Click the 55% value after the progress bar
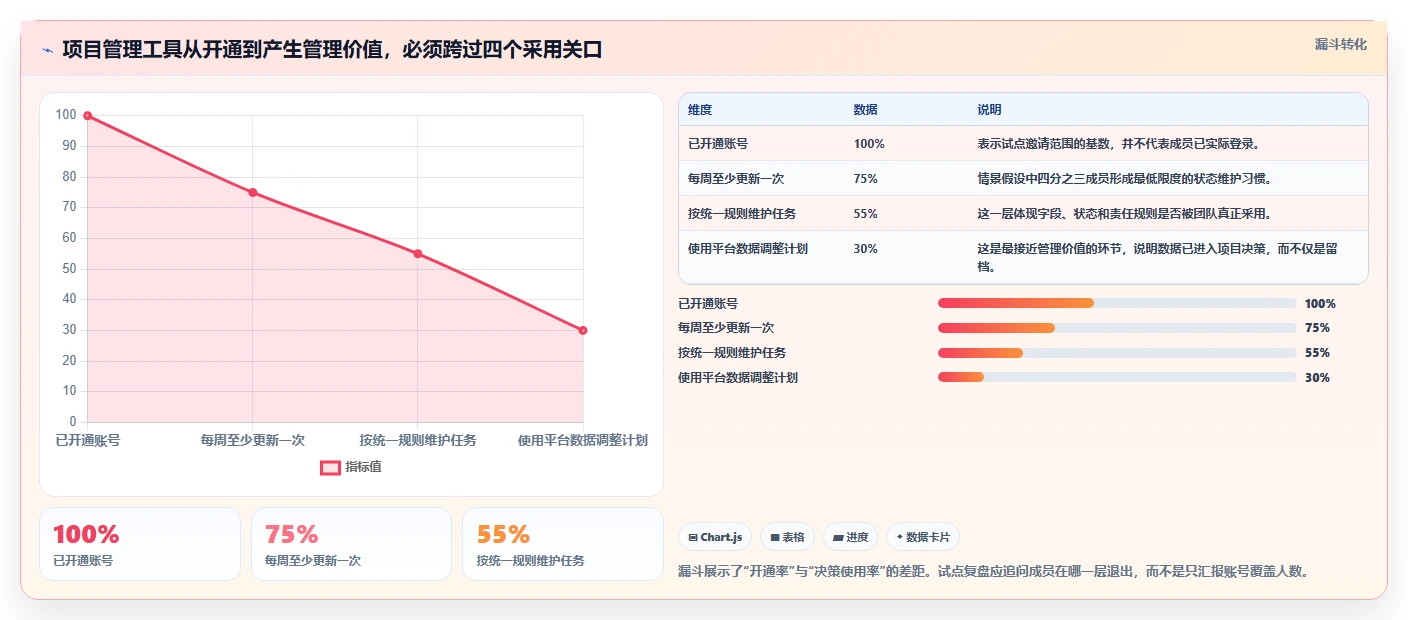 tap(1317, 353)
